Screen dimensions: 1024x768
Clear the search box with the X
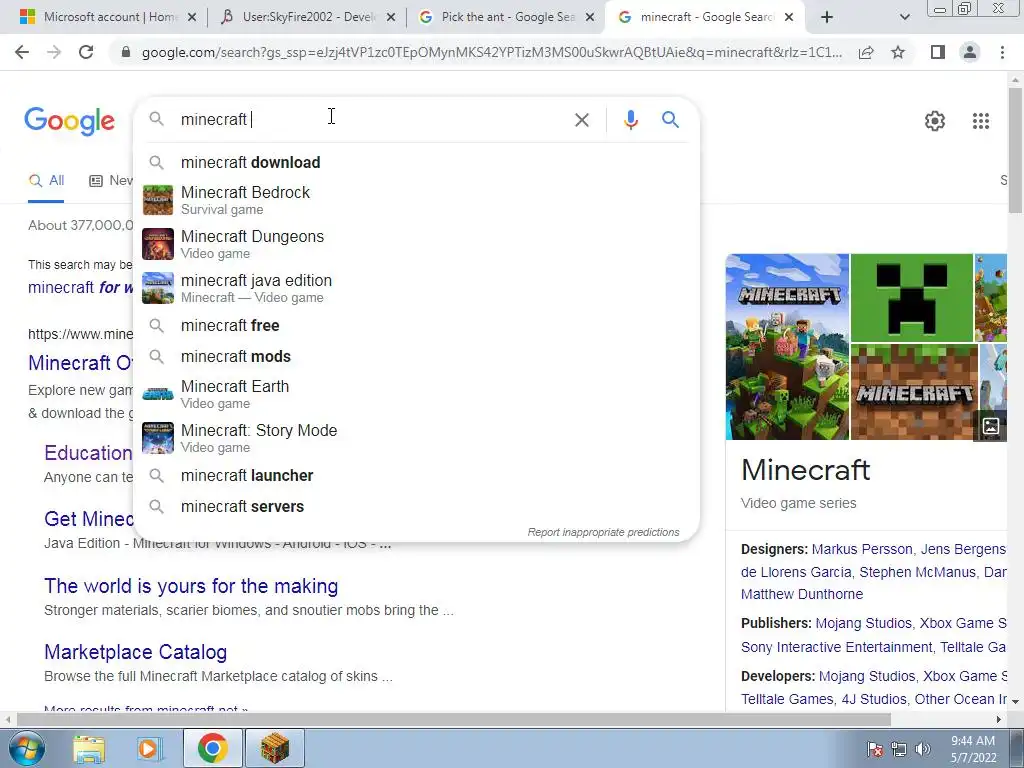pyautogui.click(x=581, y=120)
